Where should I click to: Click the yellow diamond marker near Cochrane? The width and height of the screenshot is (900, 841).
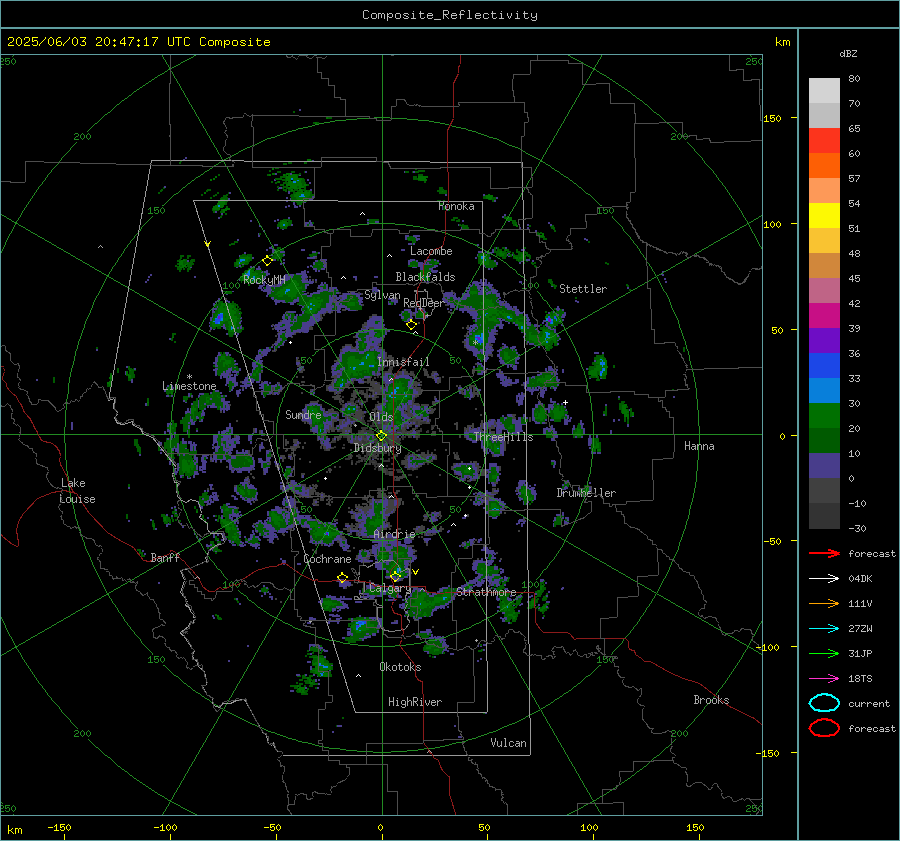[343, 578]
